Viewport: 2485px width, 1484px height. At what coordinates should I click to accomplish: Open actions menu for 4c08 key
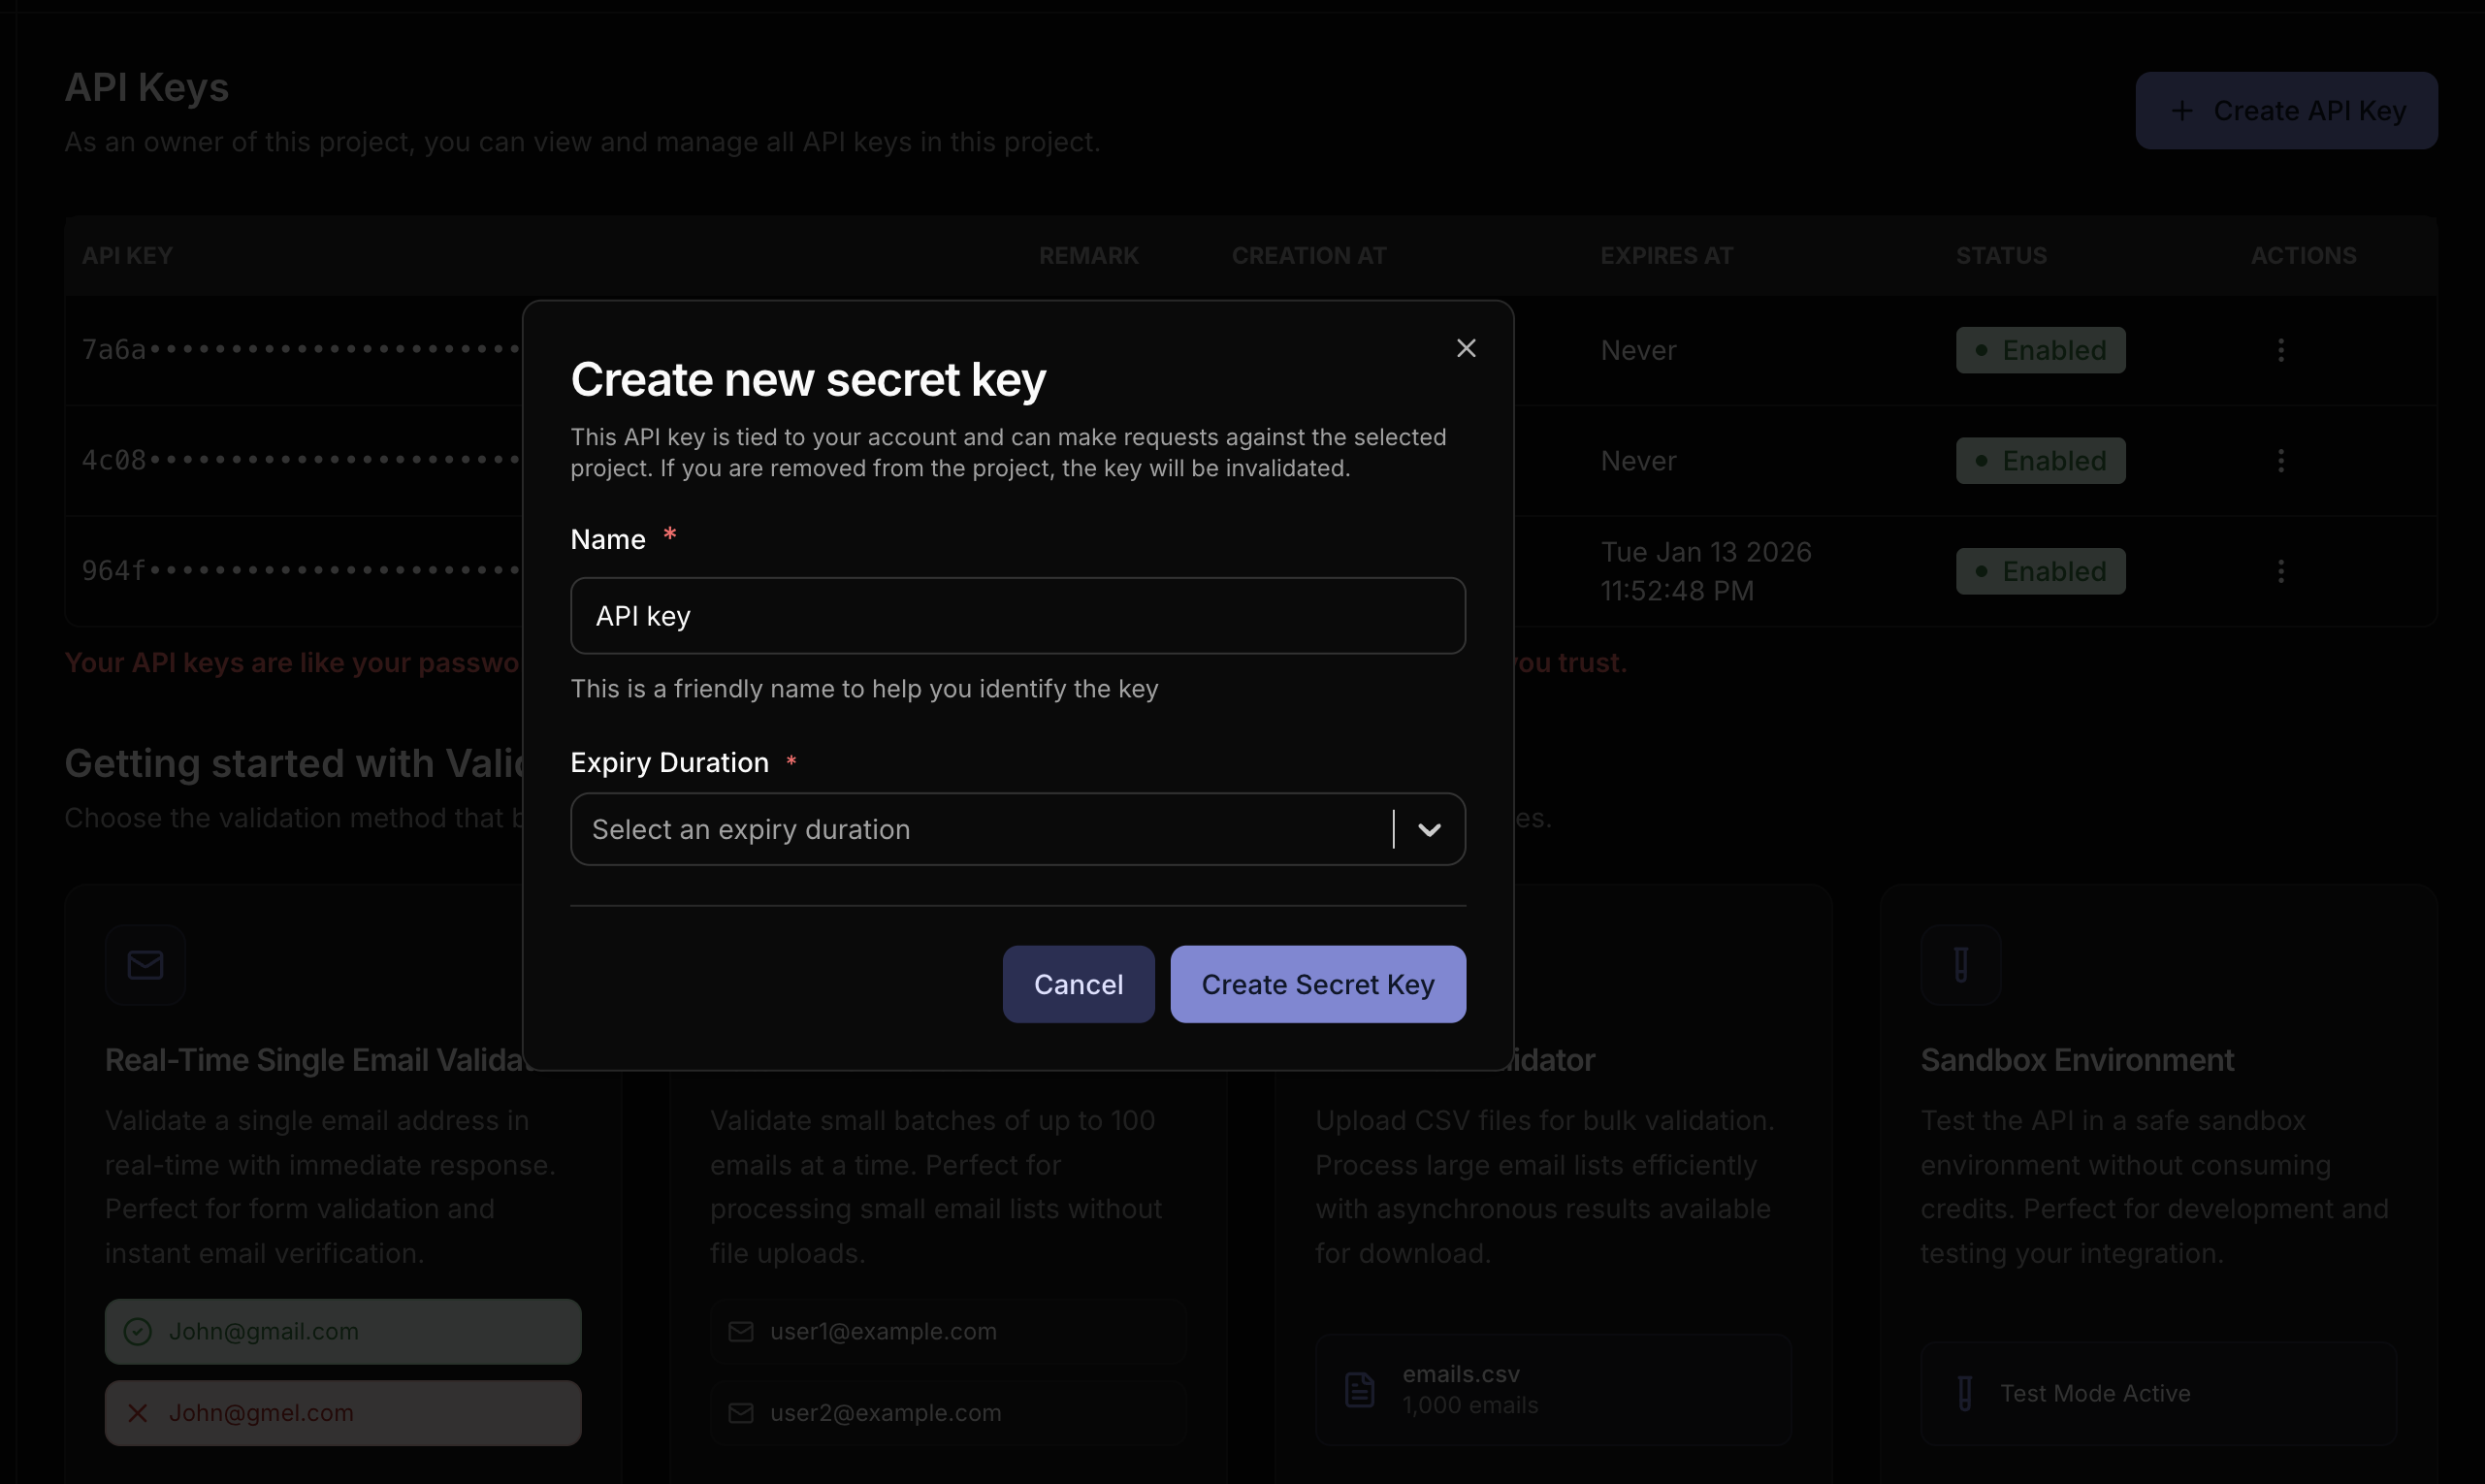pyautogui.click(x=2280, y=461)
